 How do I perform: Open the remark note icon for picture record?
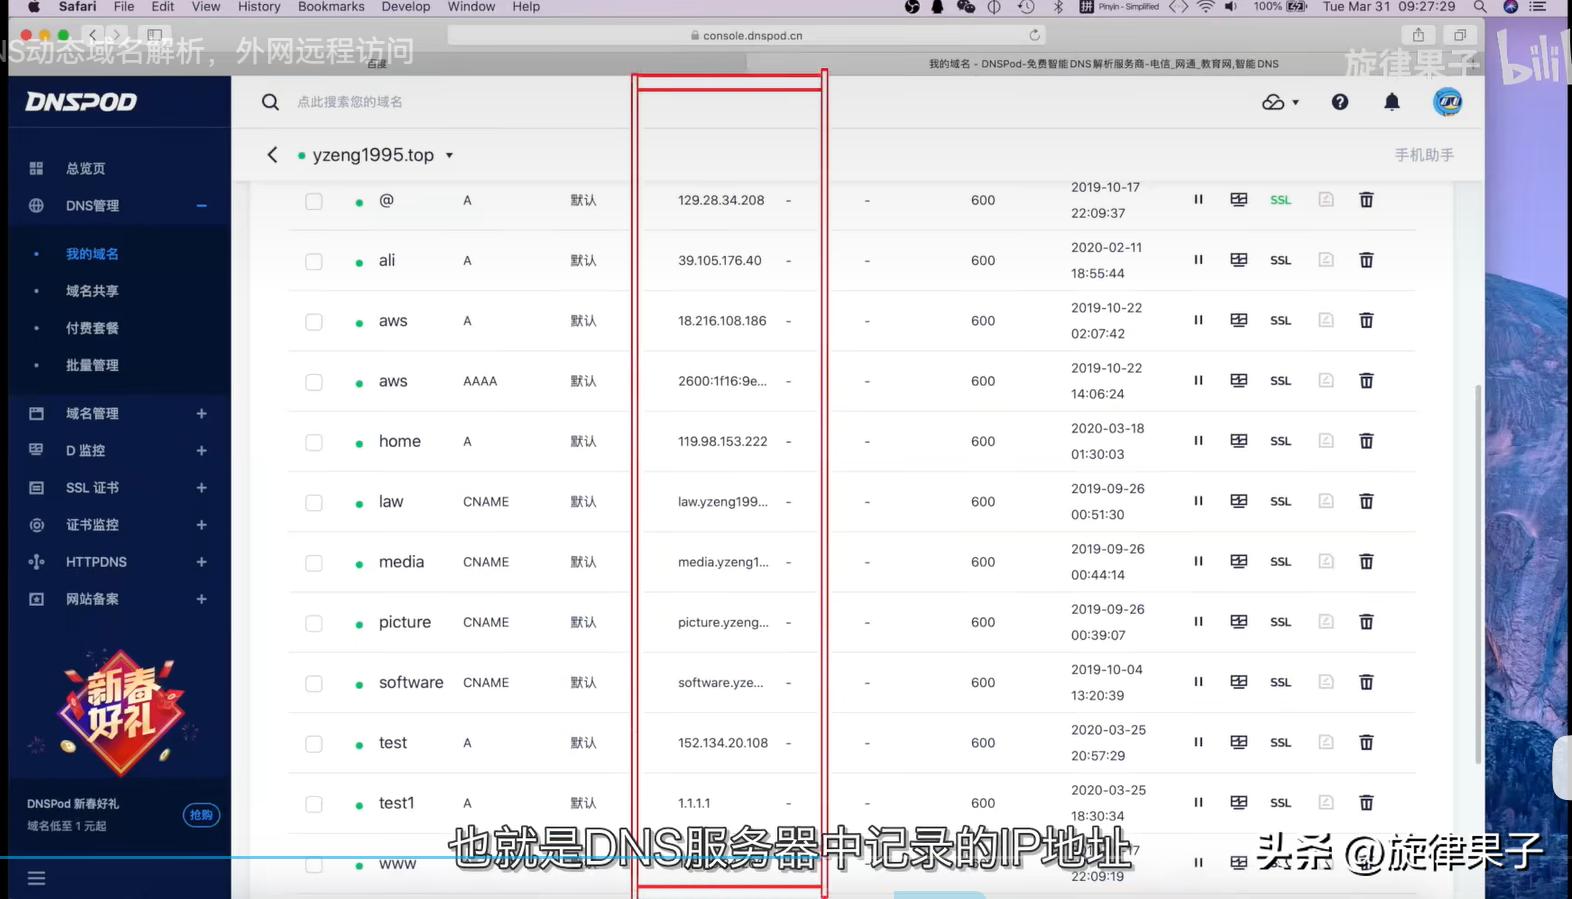tap(1326, 622)
